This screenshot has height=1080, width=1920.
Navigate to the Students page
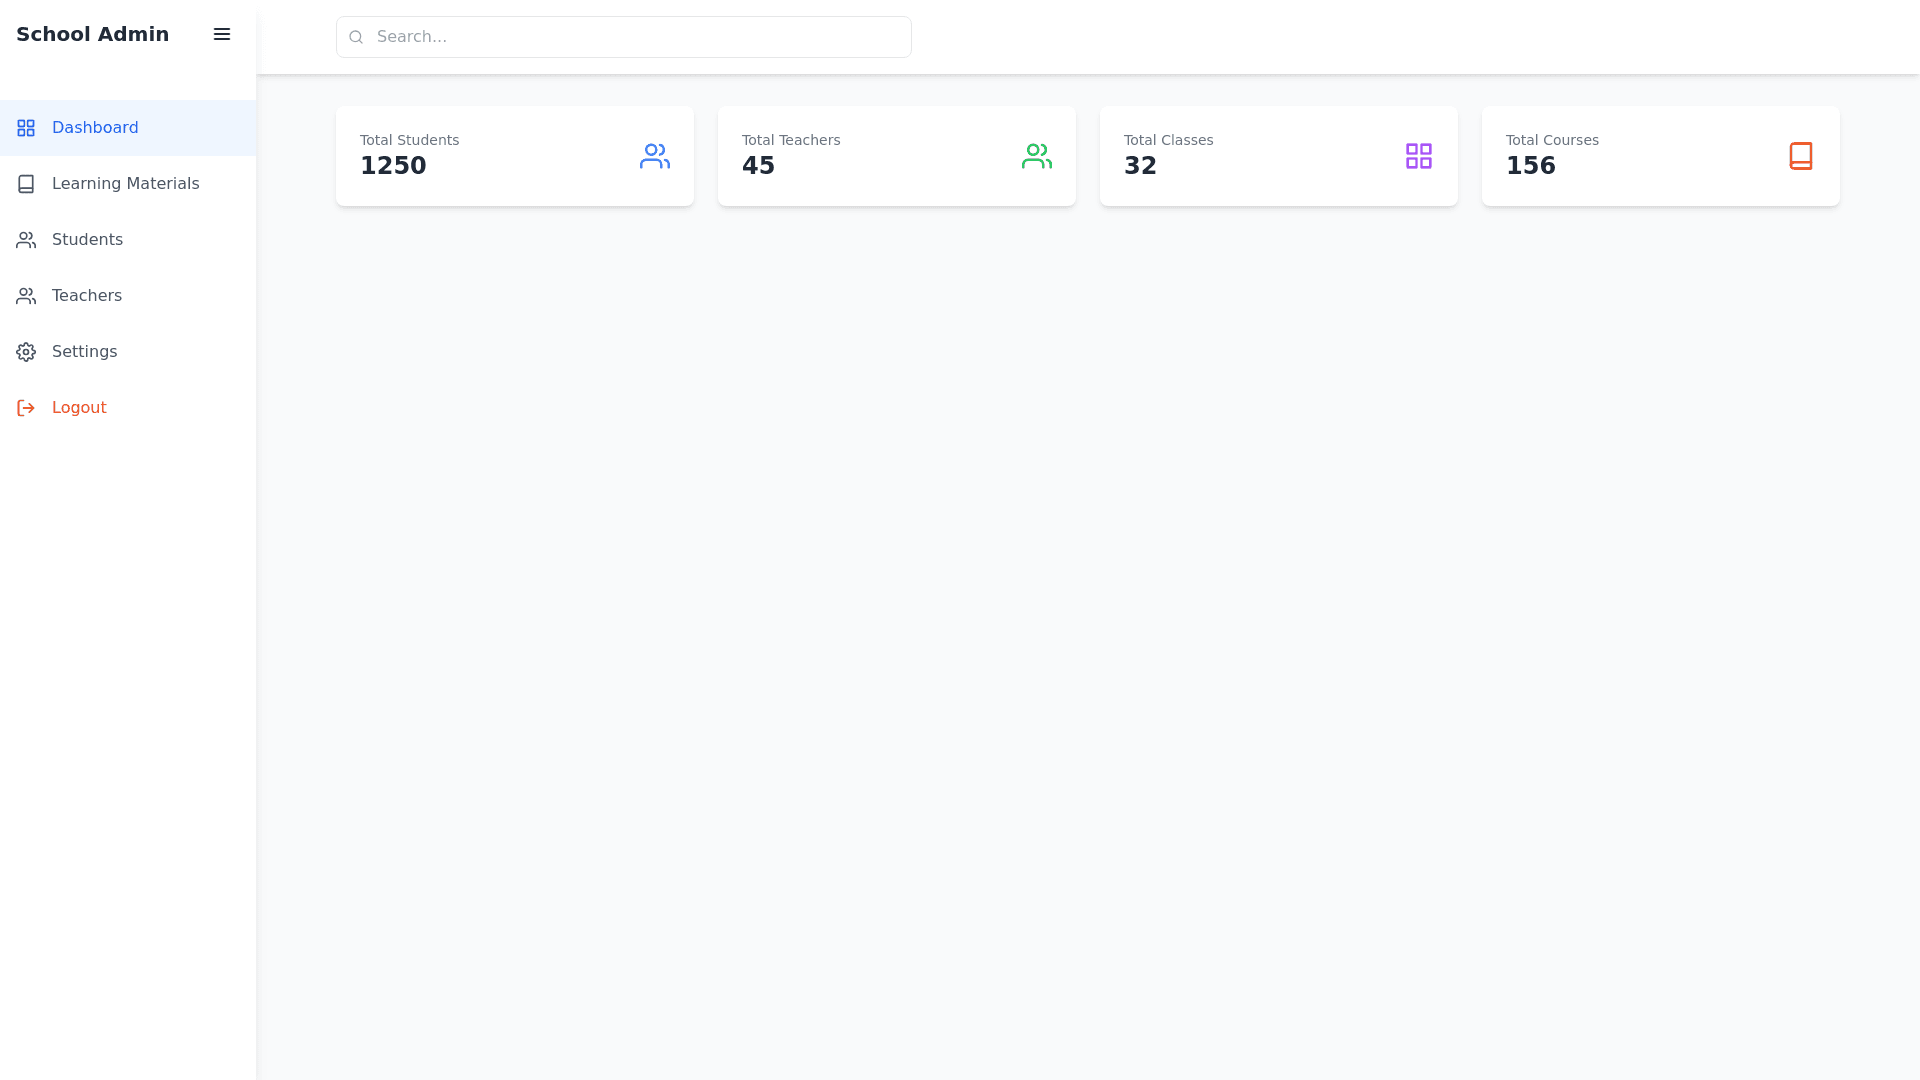(x=86, y=239)
